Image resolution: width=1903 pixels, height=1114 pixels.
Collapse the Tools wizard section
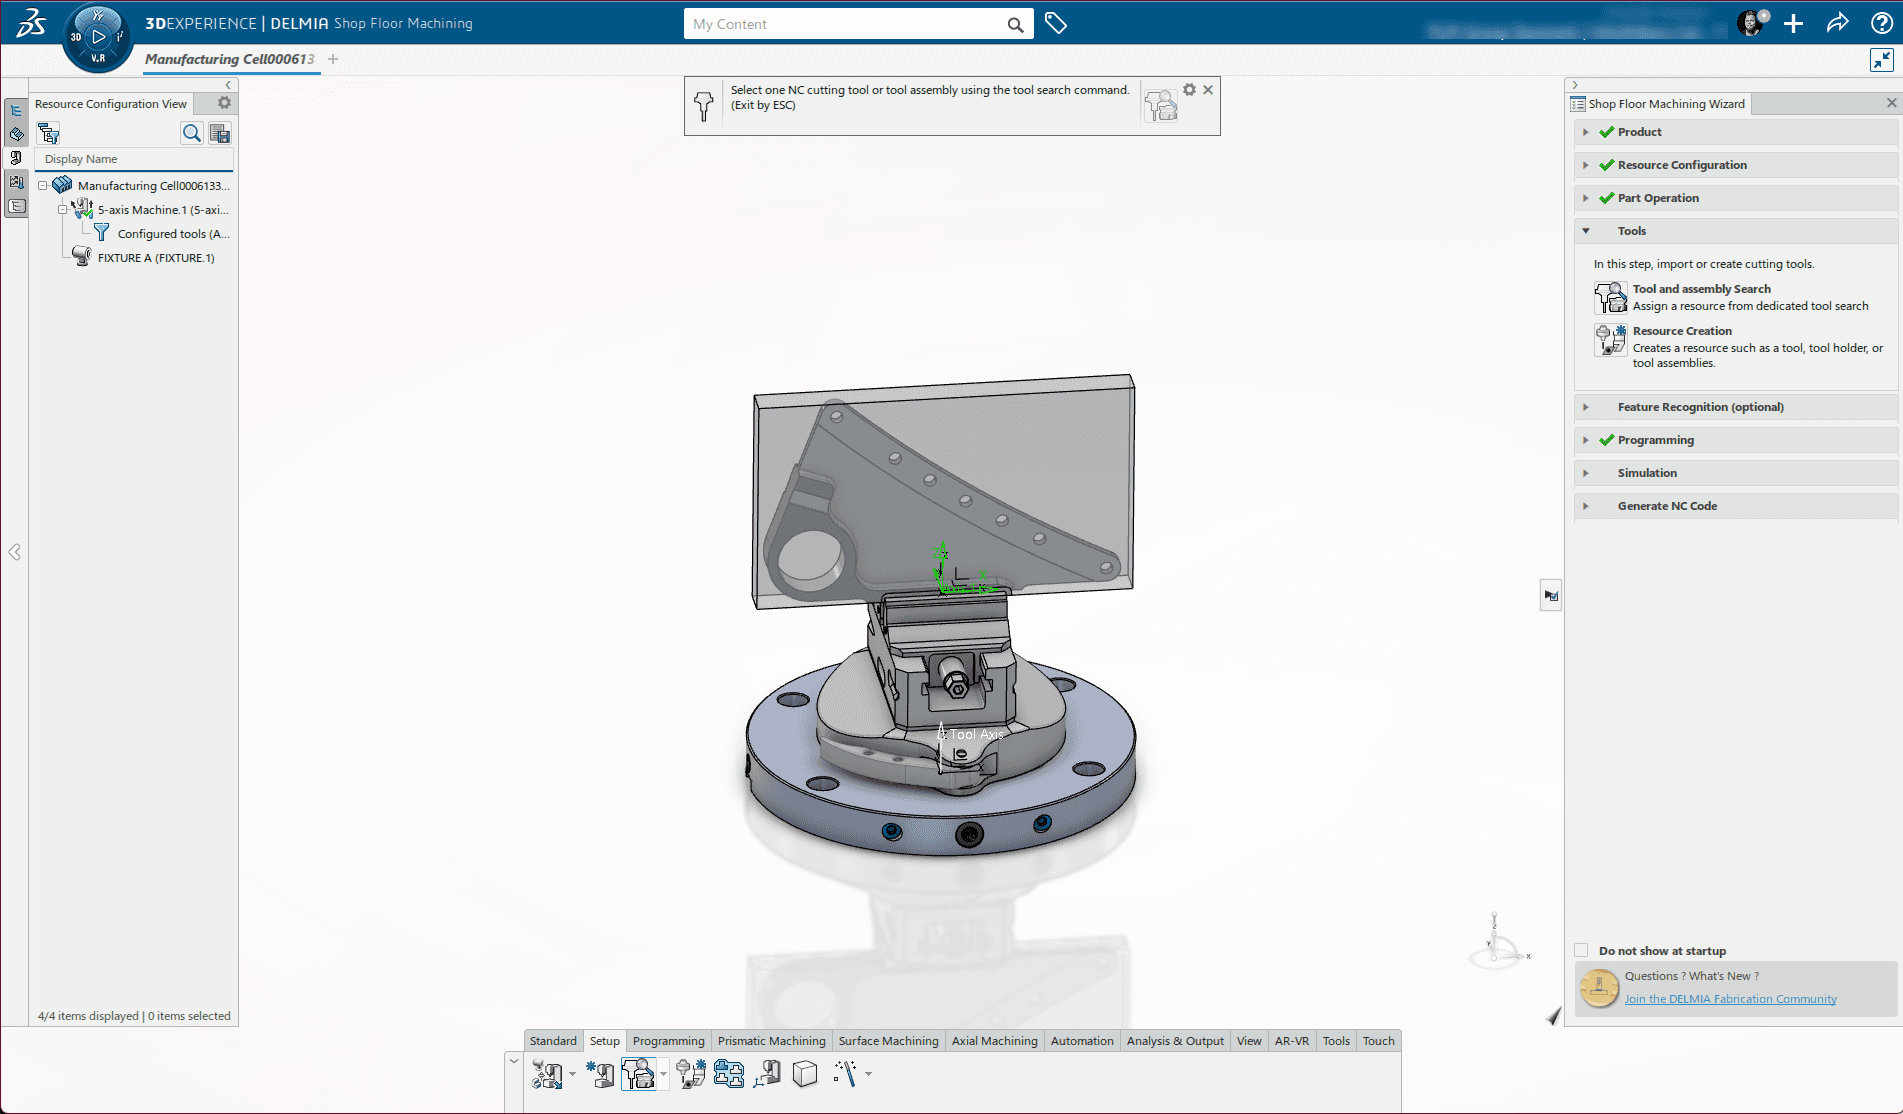point(1586,231)
